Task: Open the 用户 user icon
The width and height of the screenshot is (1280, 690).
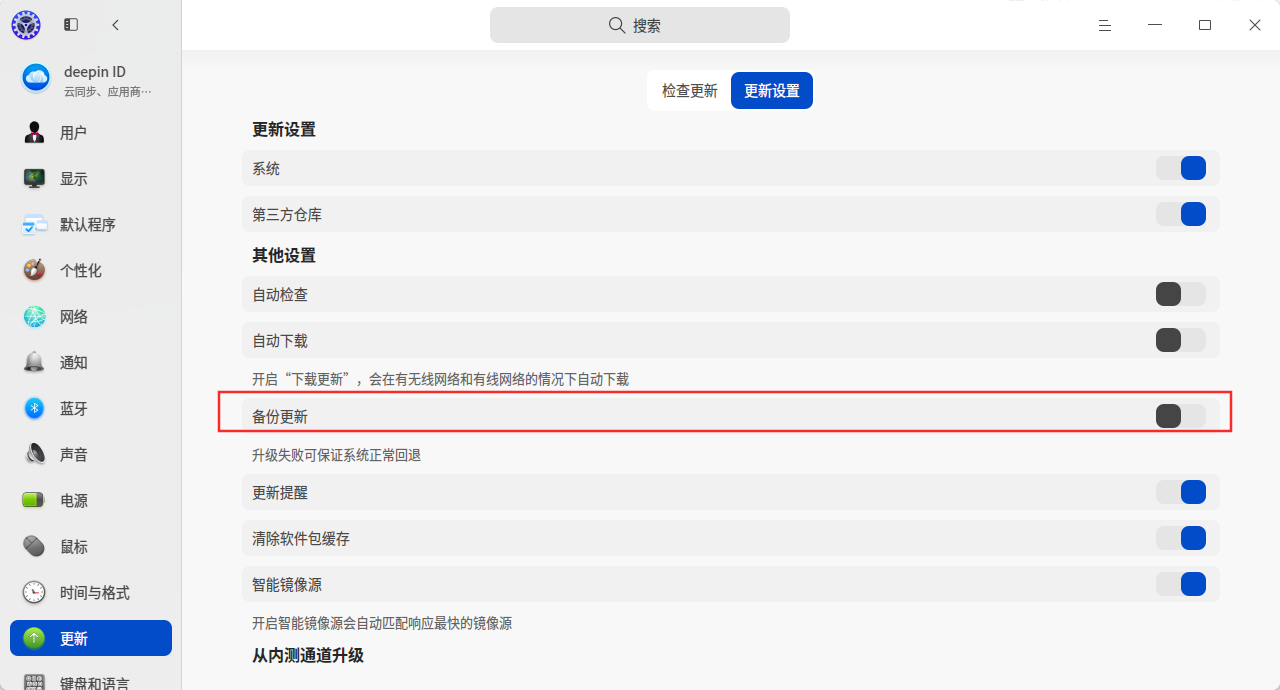Action: click(35, 133)
